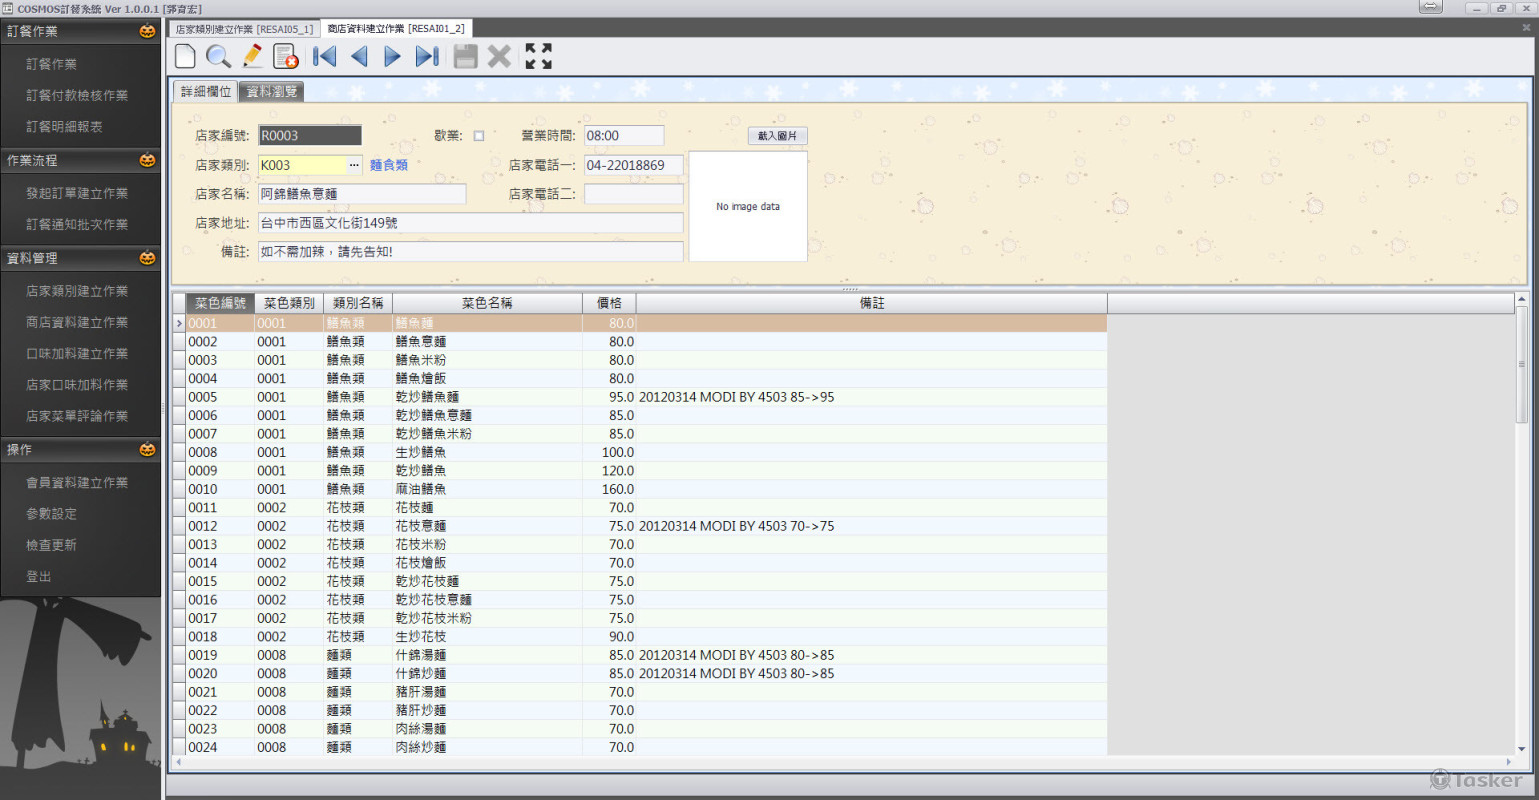Collapse the 作業流程 sidebar section

click(x=80, y=160)
